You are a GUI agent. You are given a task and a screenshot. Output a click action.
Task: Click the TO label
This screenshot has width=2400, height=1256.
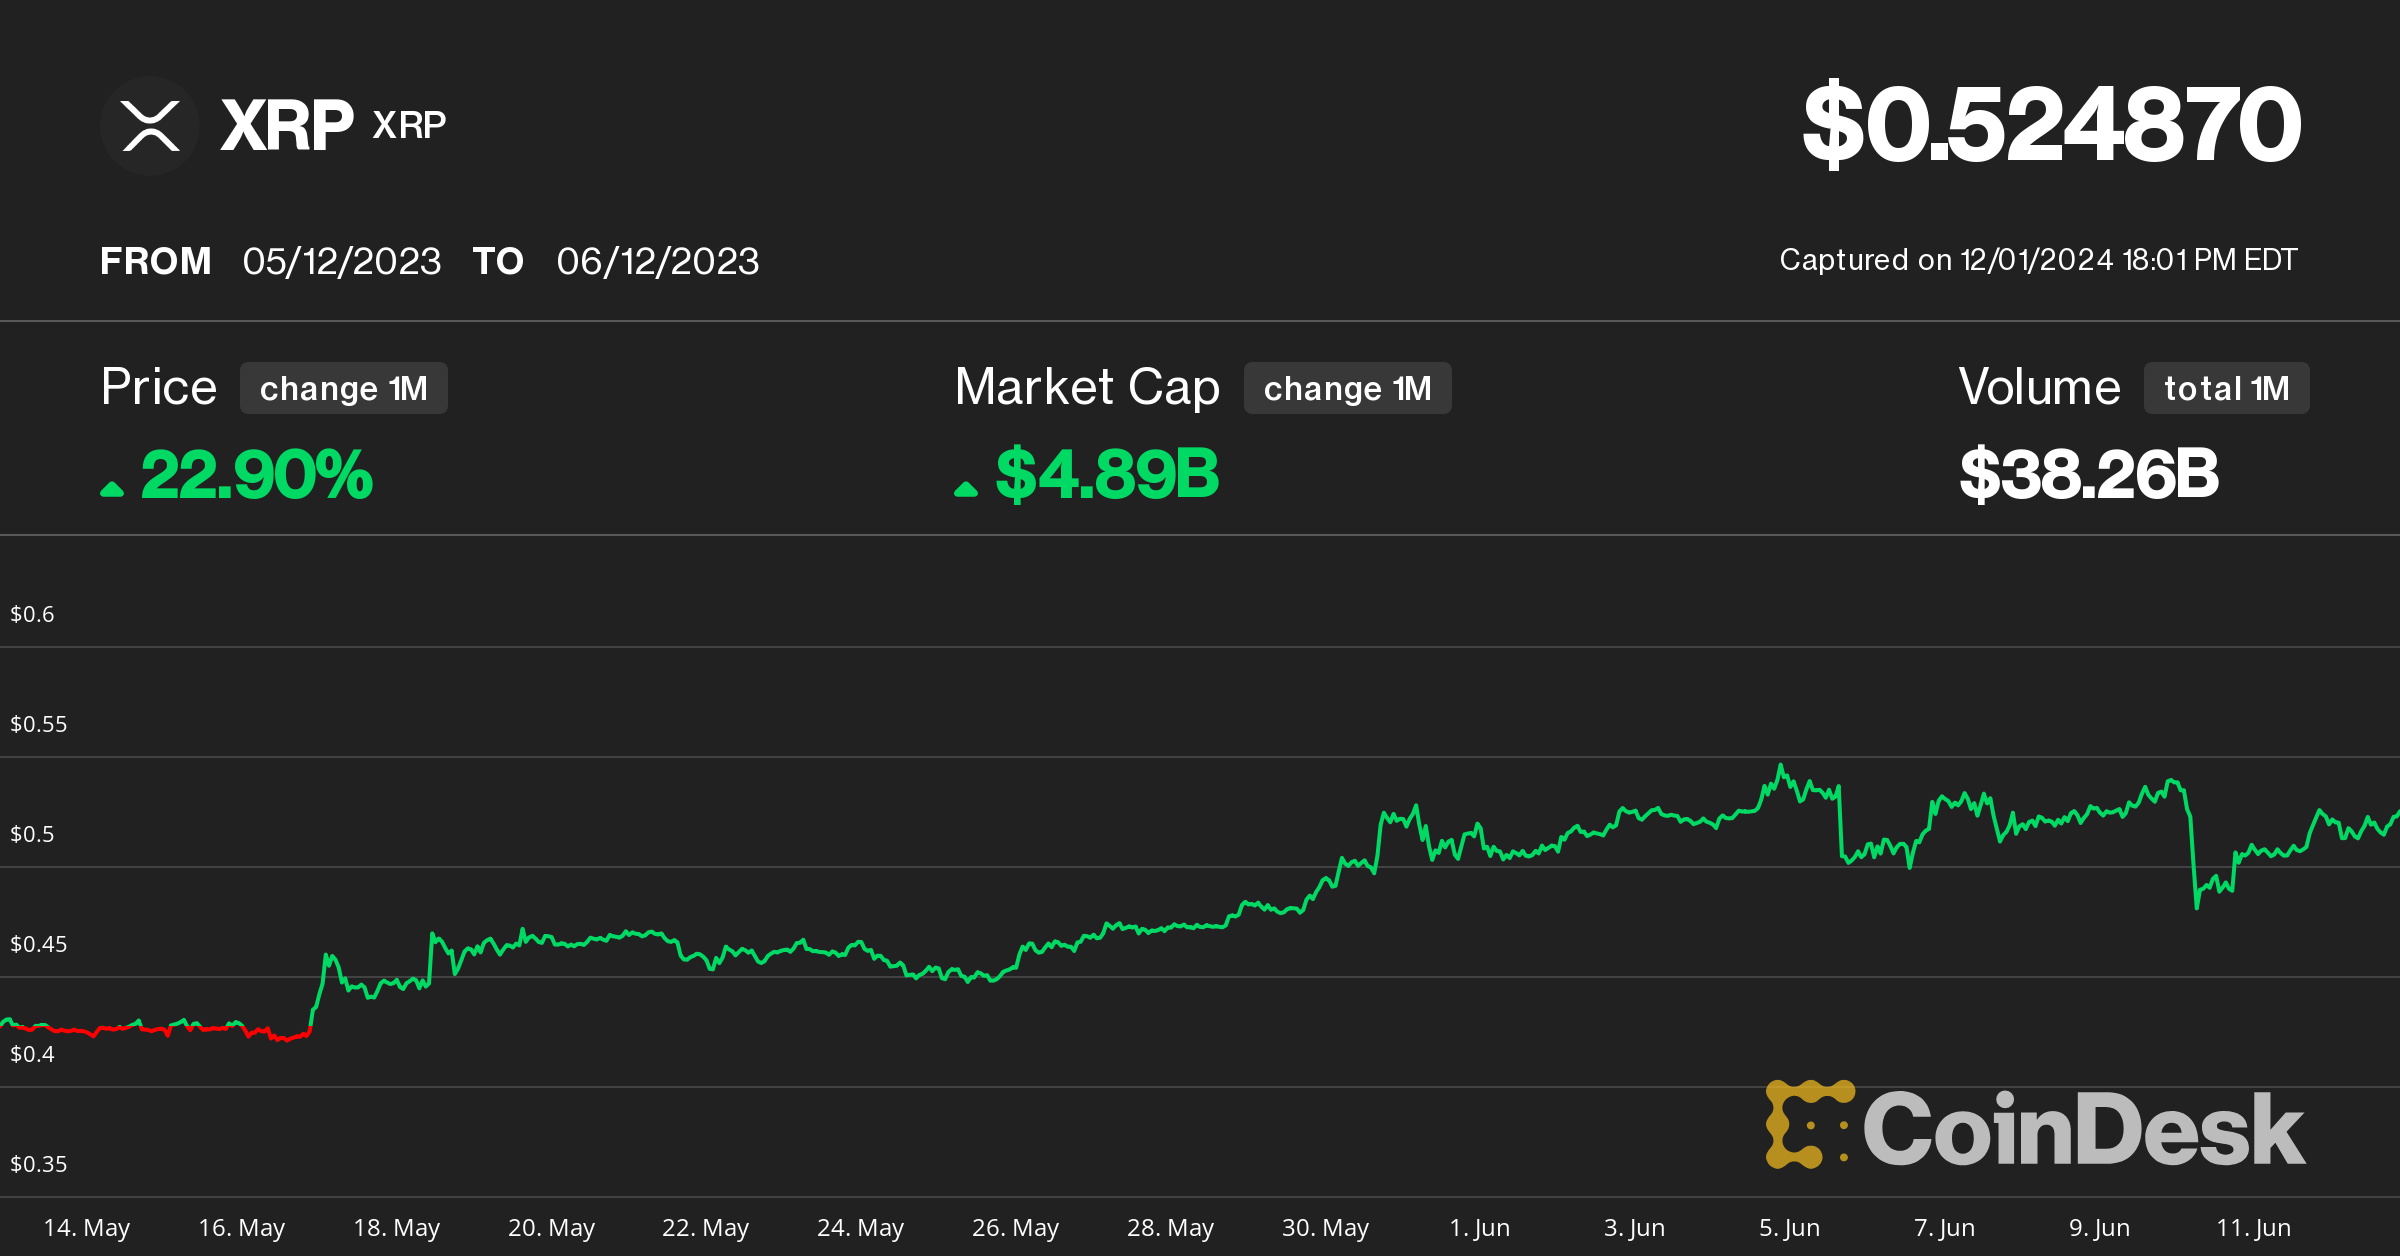coord(498,262)
